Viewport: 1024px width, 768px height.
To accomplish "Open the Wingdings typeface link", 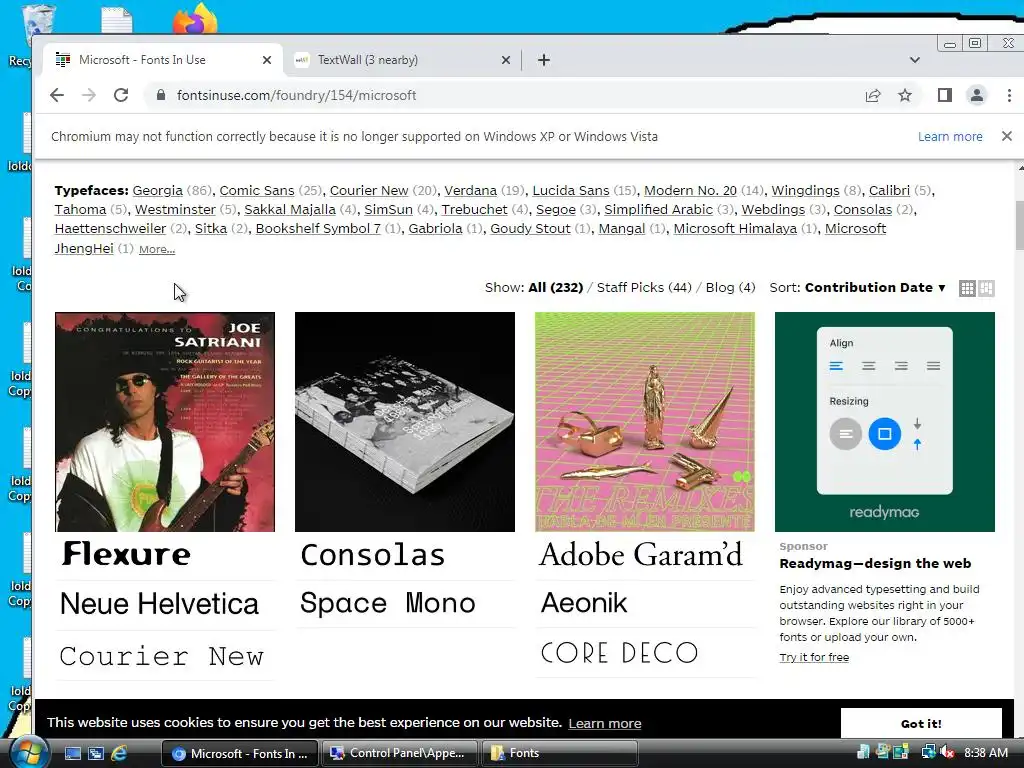I will click(x=805, y=191).
